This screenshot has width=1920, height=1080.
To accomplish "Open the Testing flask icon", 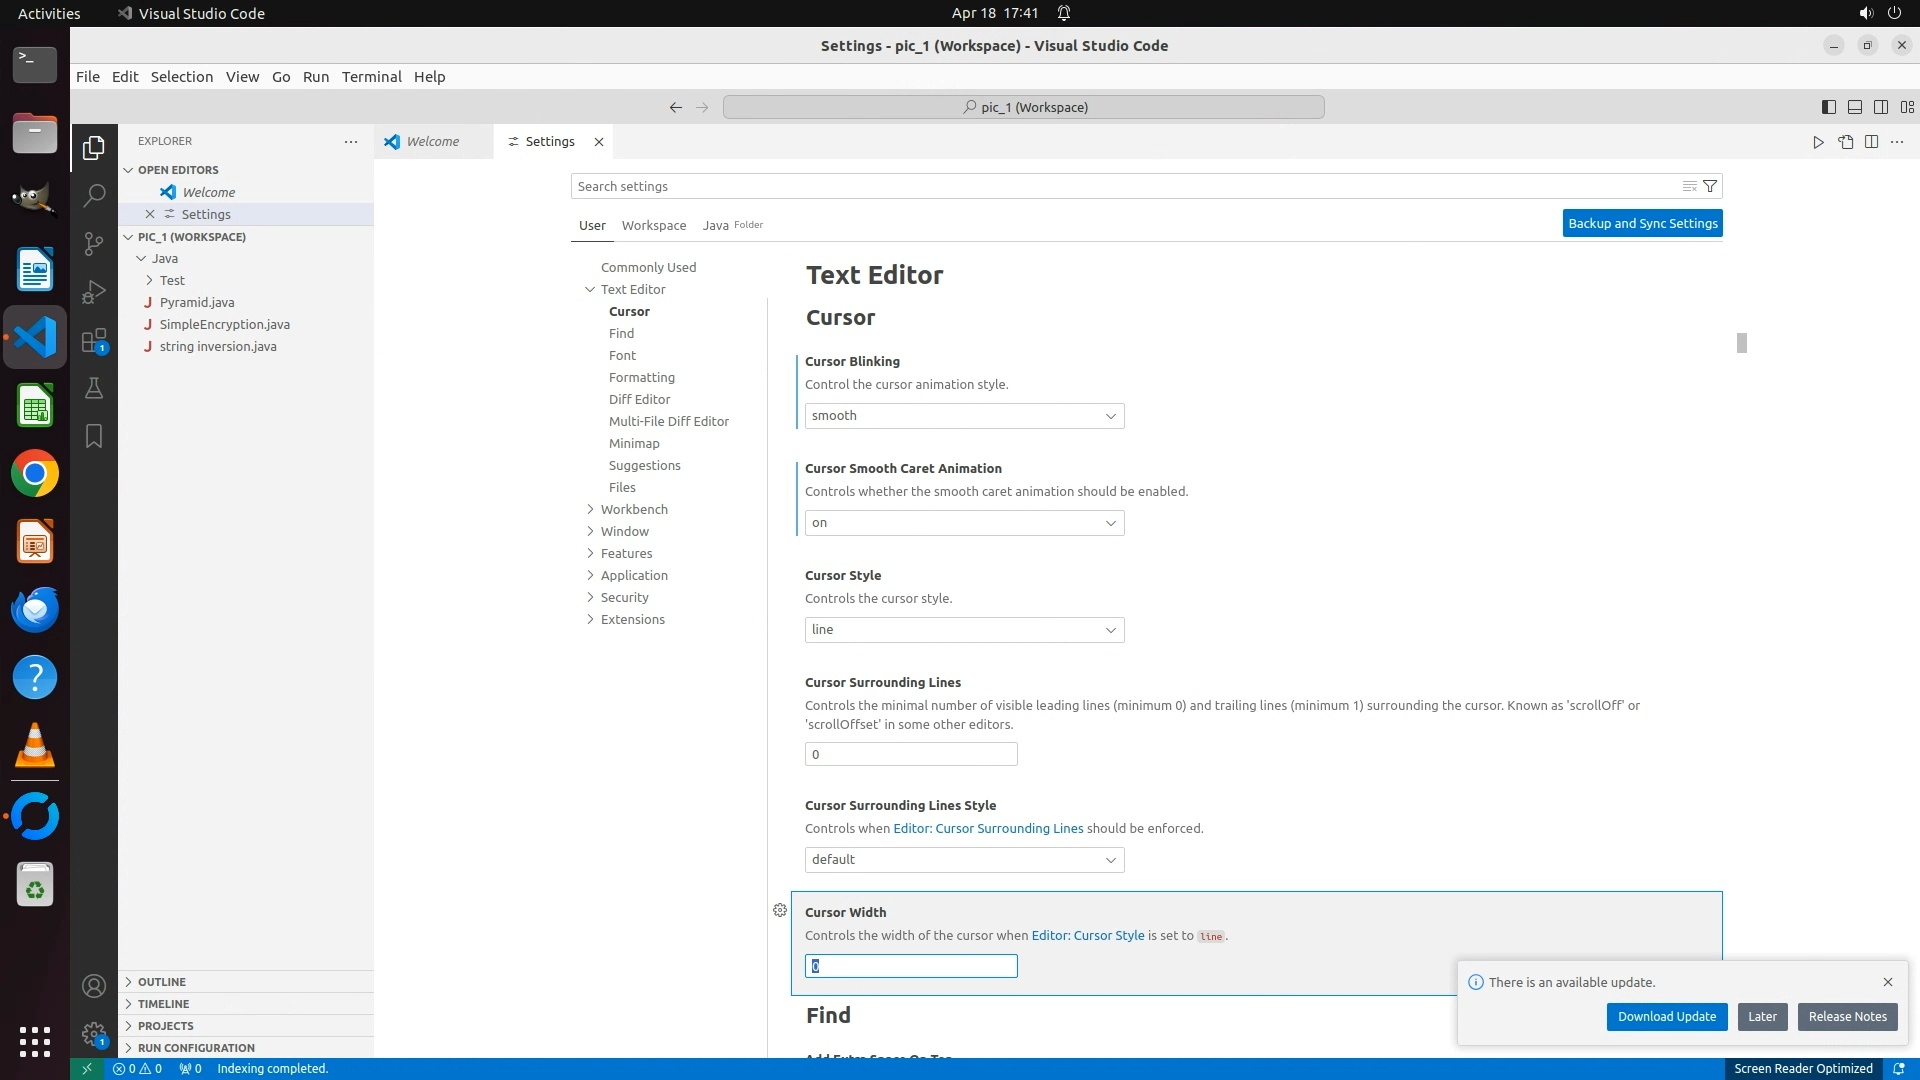I will click(94, 388).
